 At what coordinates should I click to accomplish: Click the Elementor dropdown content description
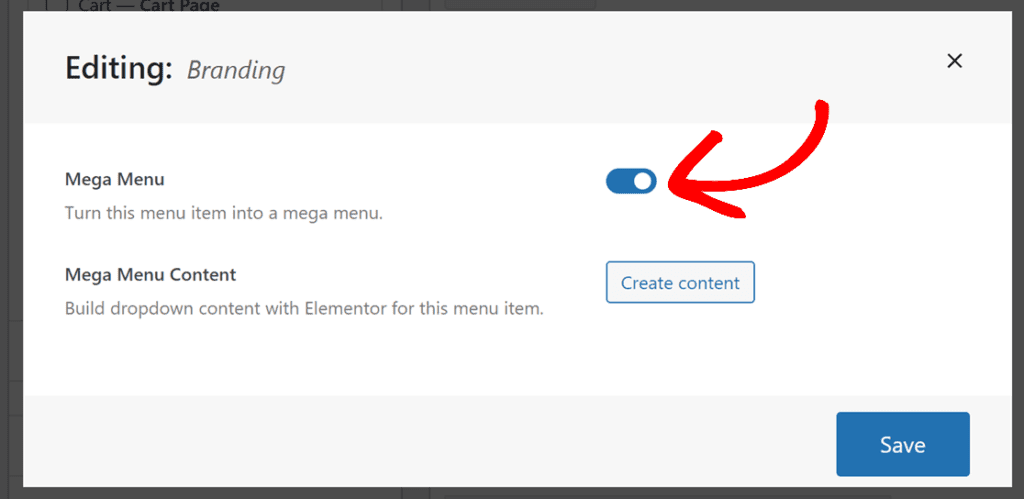[x=304, y=308]
